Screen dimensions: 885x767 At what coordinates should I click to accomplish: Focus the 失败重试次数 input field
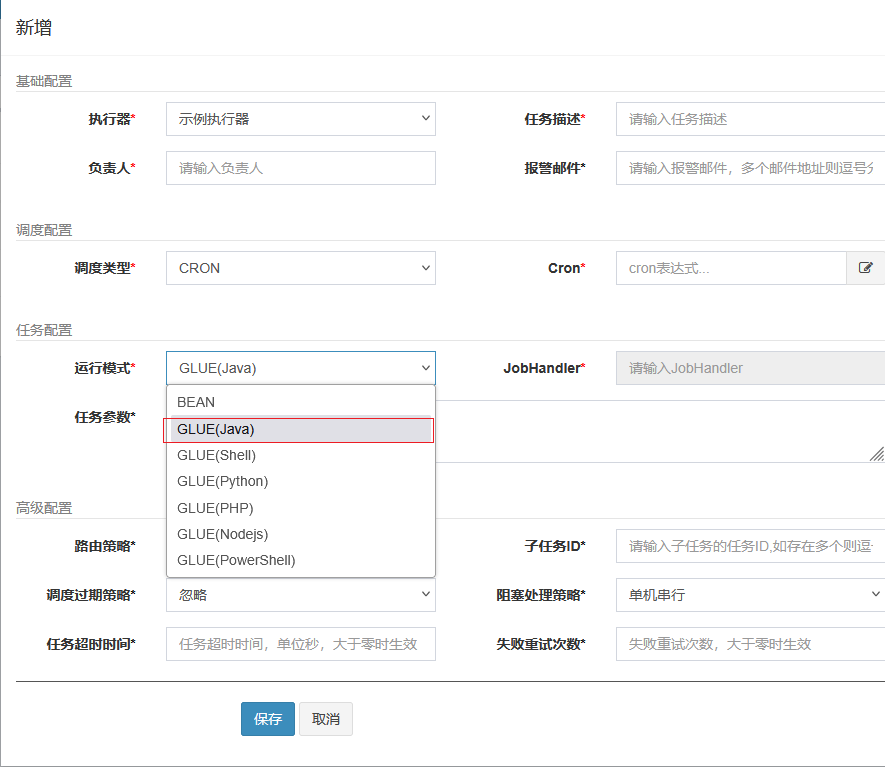click(x=751, y=644)
